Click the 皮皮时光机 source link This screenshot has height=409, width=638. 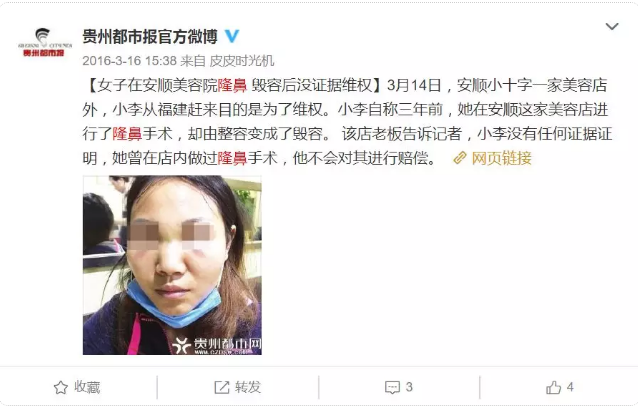tap(242, 61)
